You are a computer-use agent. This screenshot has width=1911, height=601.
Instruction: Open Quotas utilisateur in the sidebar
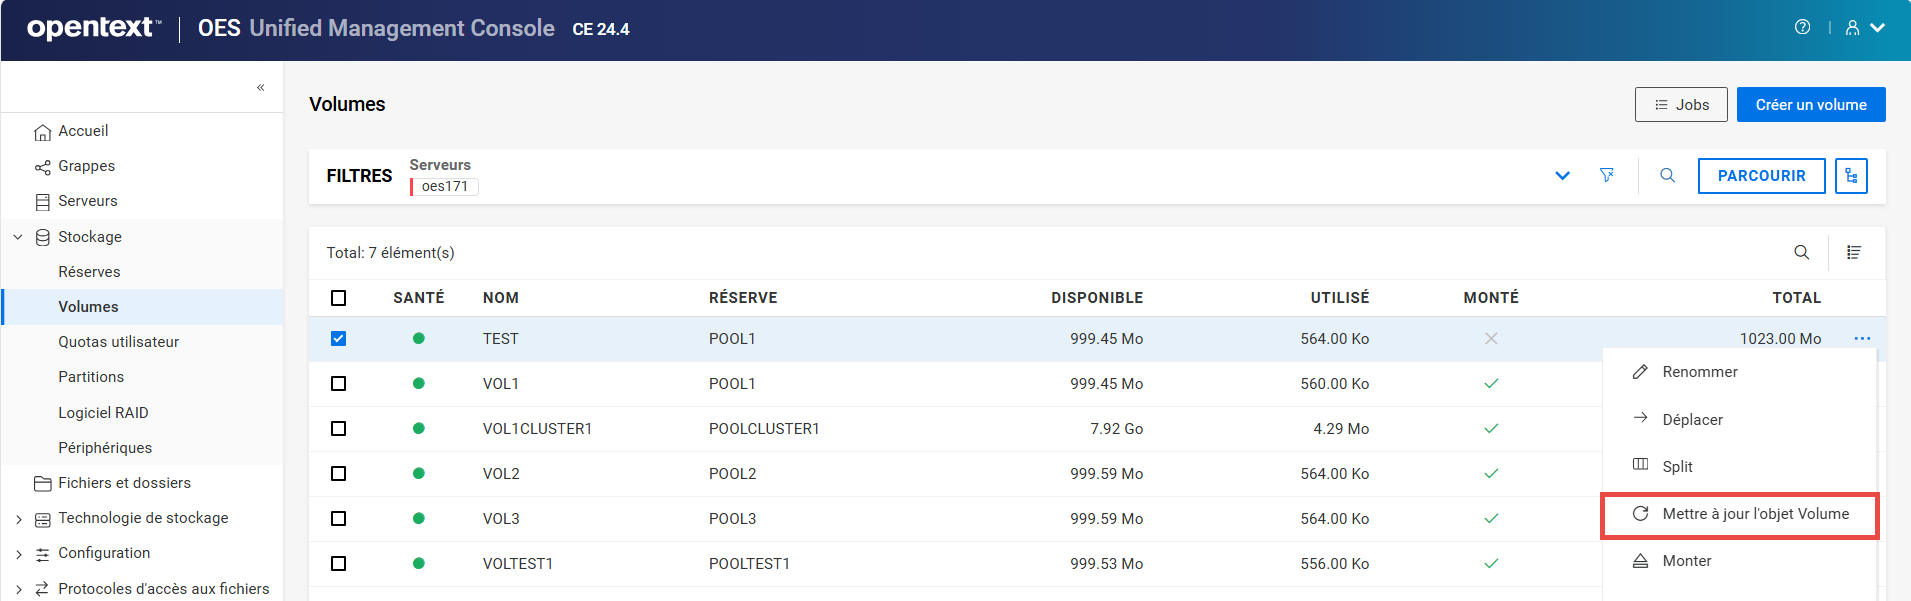(x=118, y=342)
